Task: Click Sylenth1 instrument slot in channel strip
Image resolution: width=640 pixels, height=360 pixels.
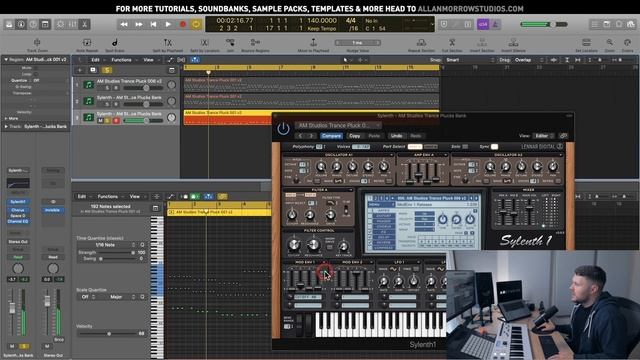Action: 18,202
